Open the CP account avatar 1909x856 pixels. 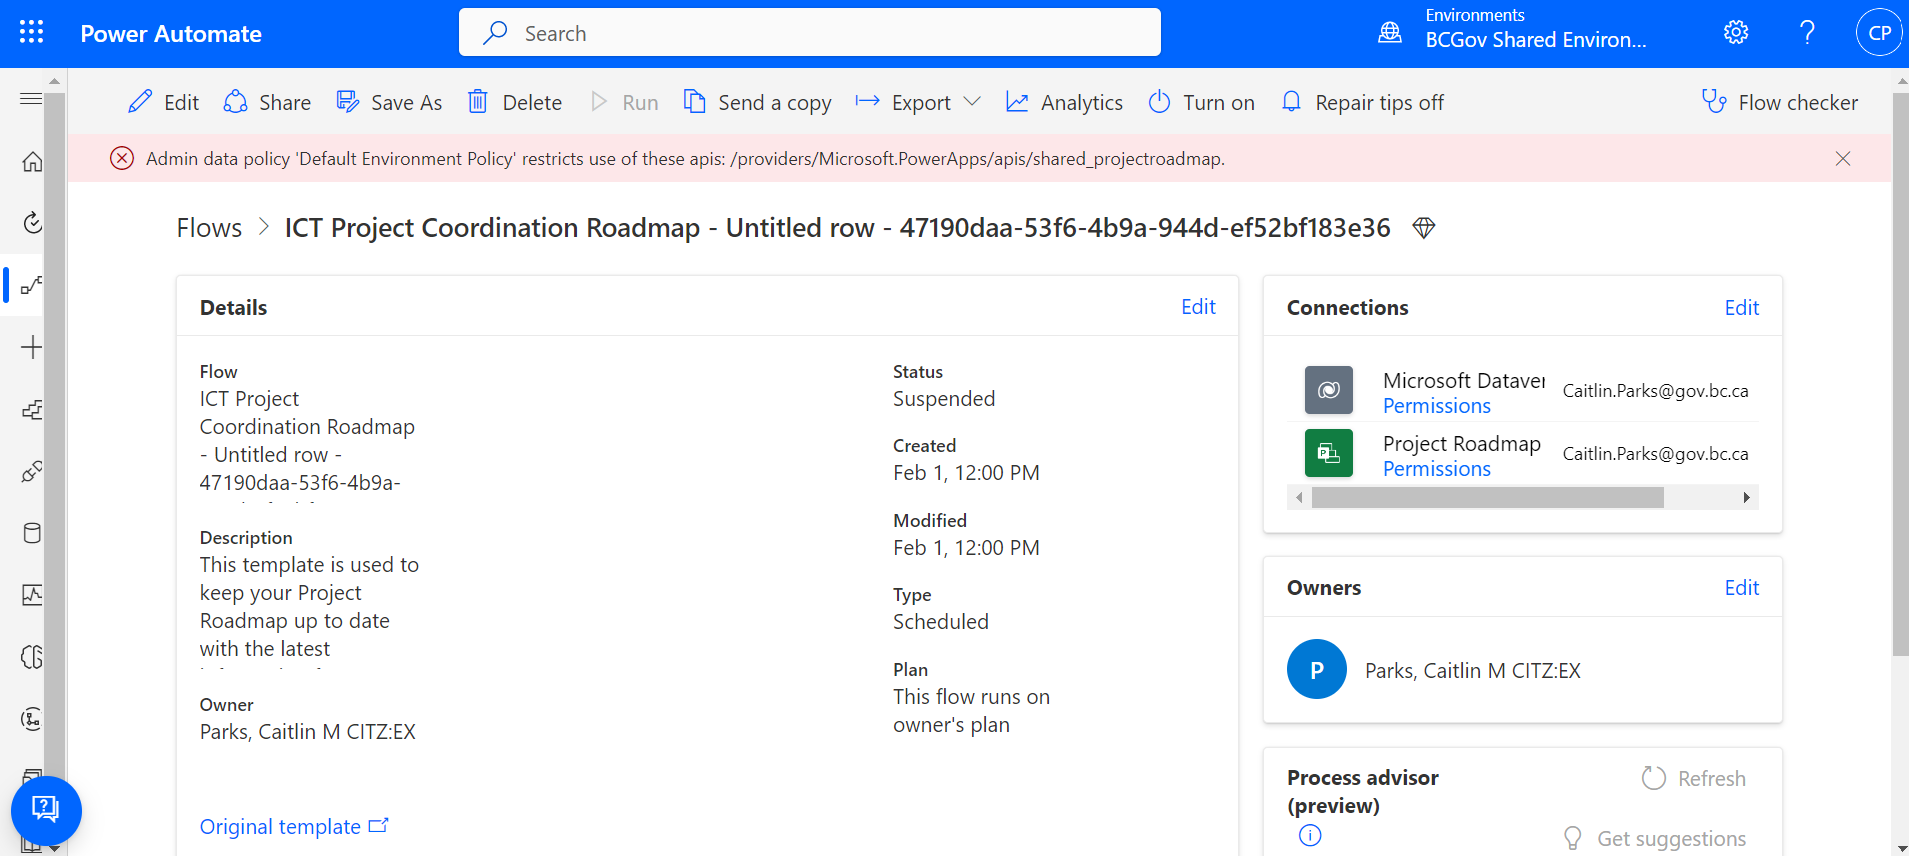pyautogui.click(x=1879, y=32)
